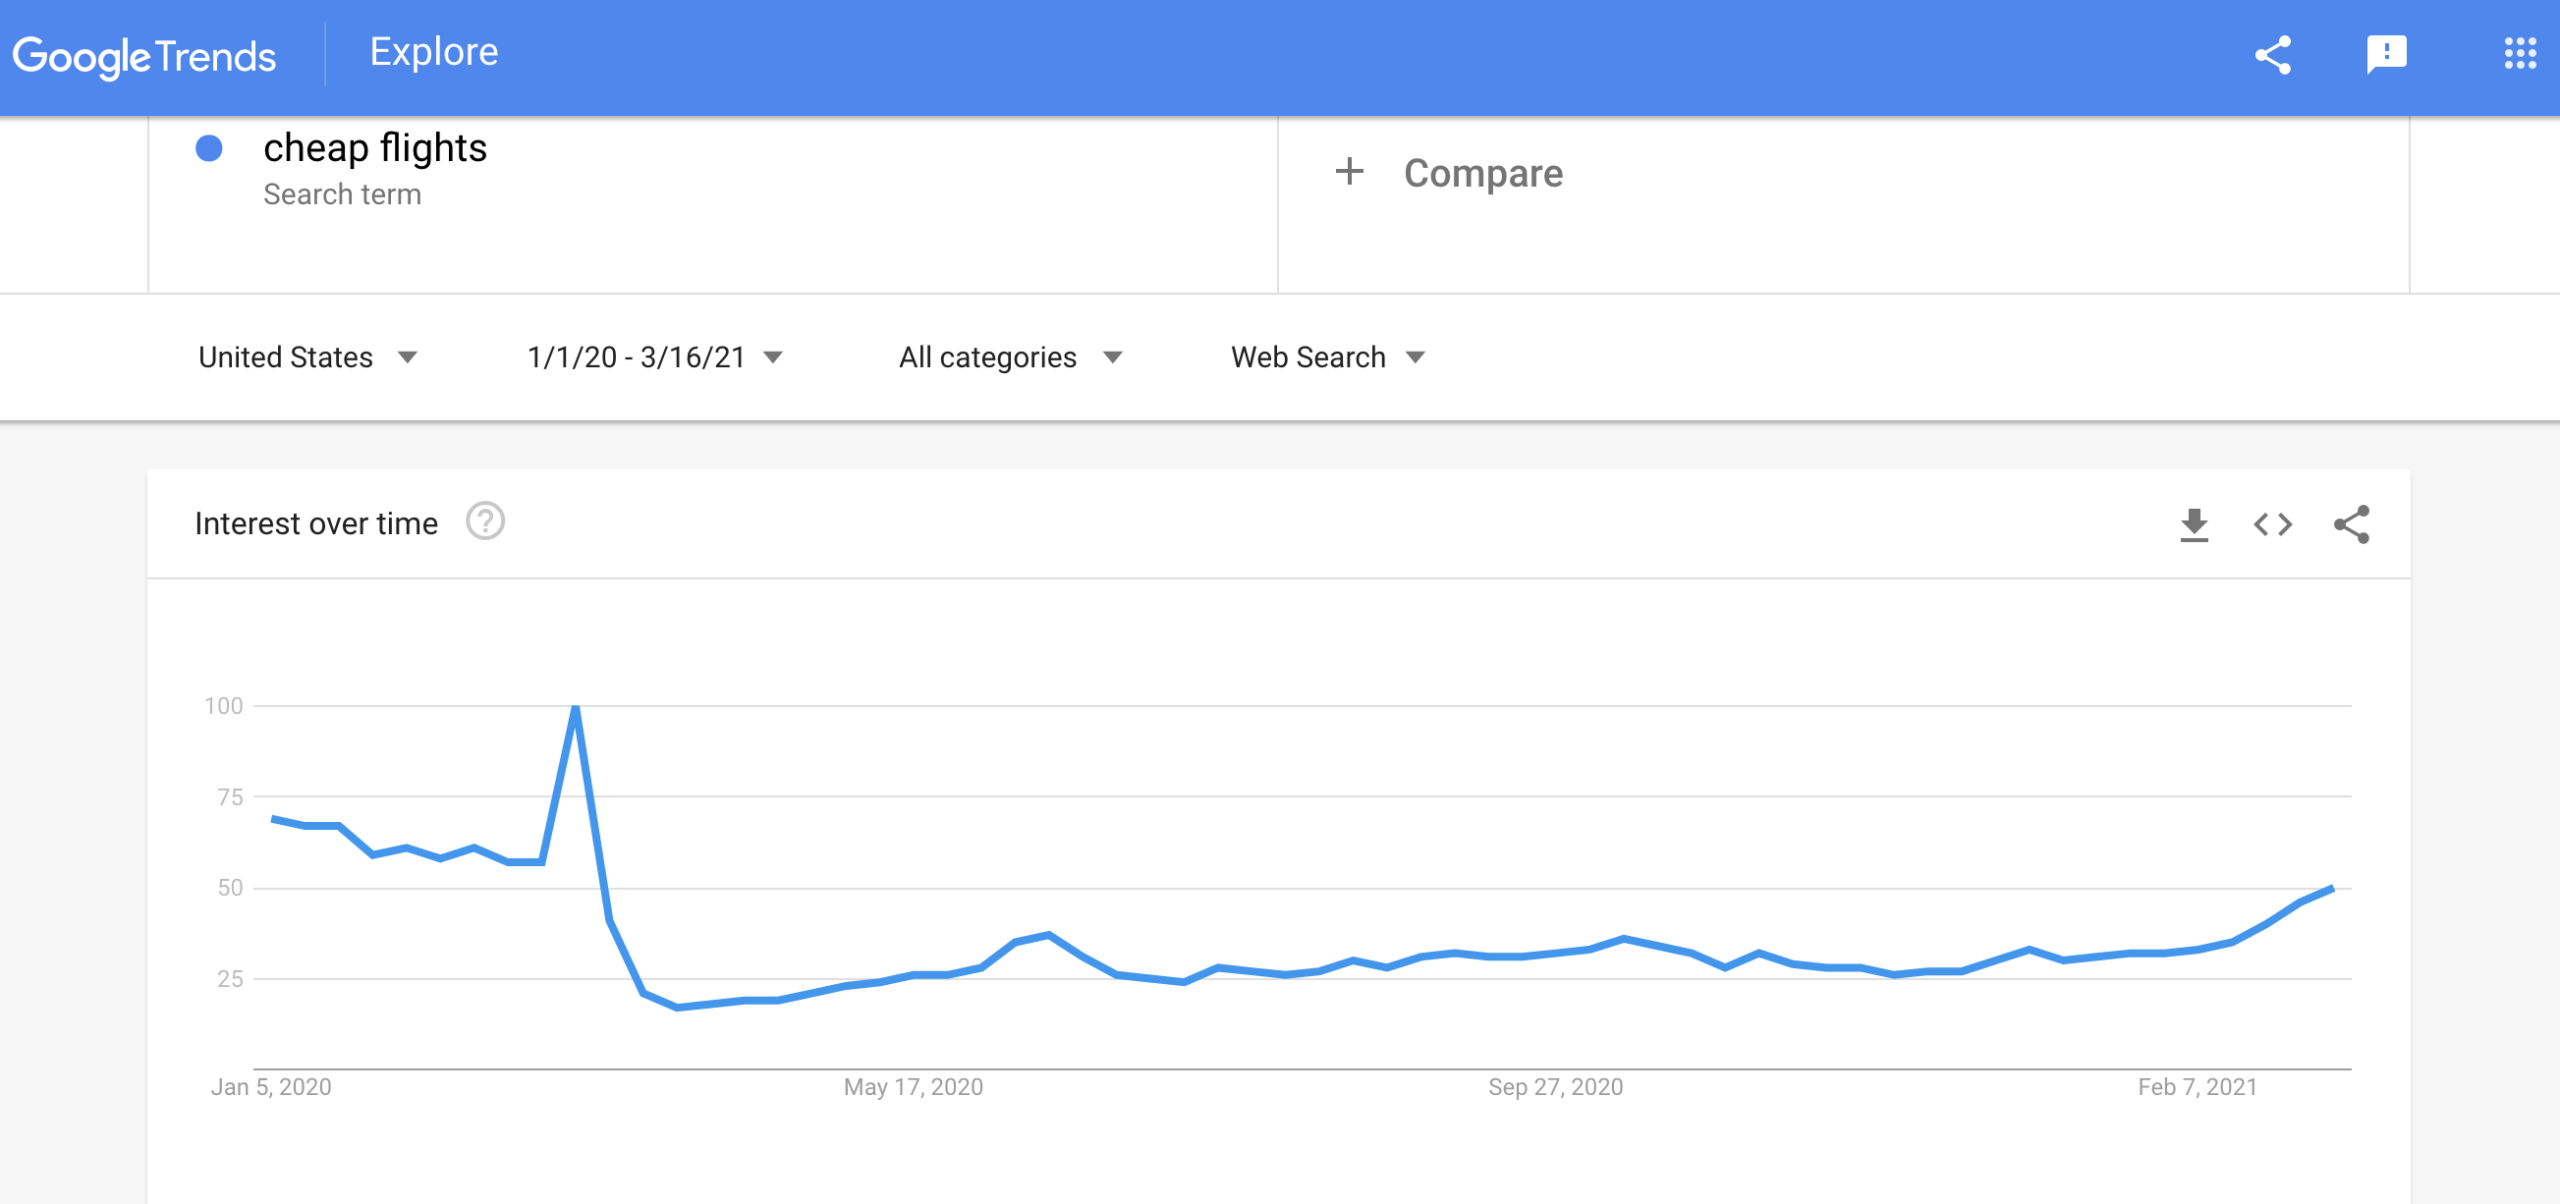Click the share icon in the blue header
This screenshot has width=2560, height=1204.
(x=2273, y=55)
